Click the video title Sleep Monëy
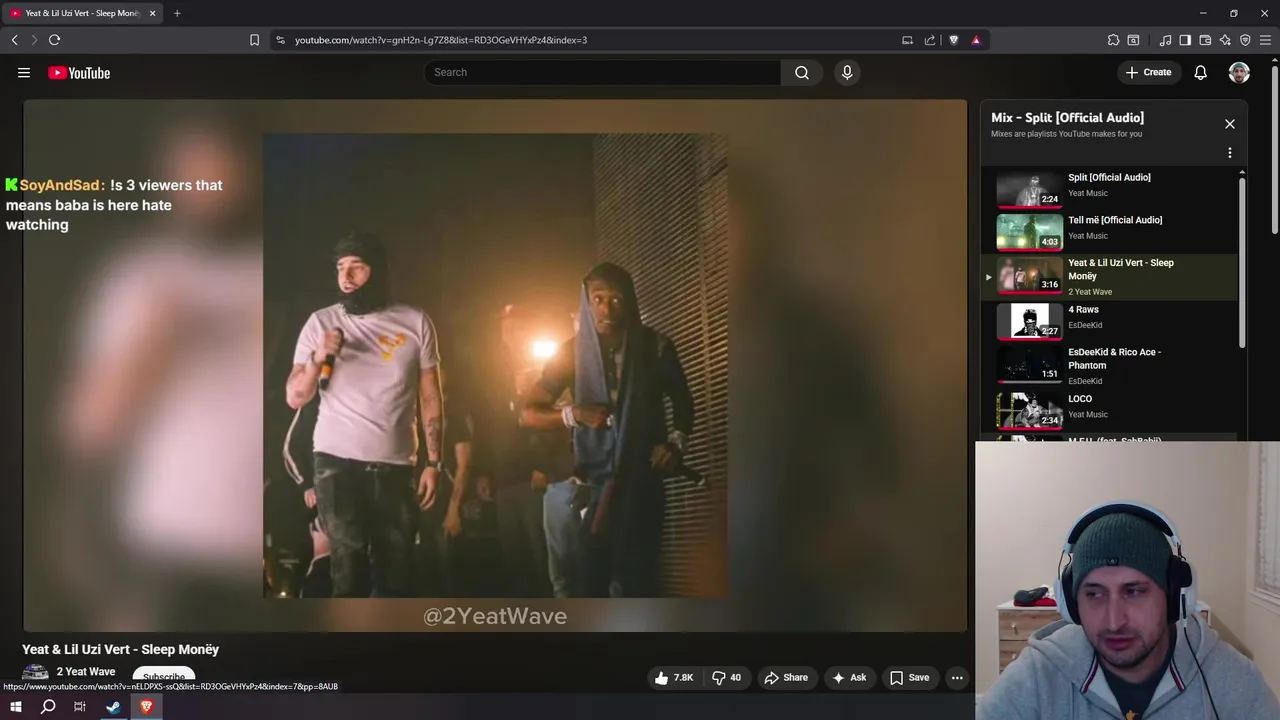Image resolution: width=1280 pixels, height=720 pixels. coord(120,649)
